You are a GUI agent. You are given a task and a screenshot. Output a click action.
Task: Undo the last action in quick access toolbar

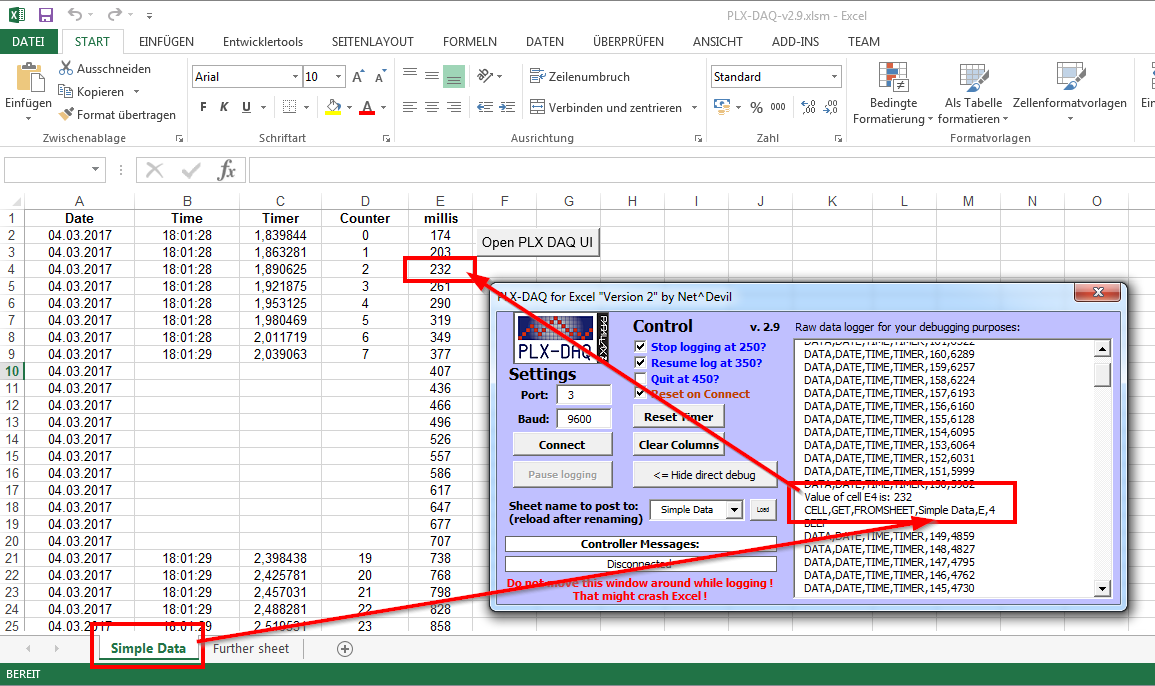click(74, 15)
